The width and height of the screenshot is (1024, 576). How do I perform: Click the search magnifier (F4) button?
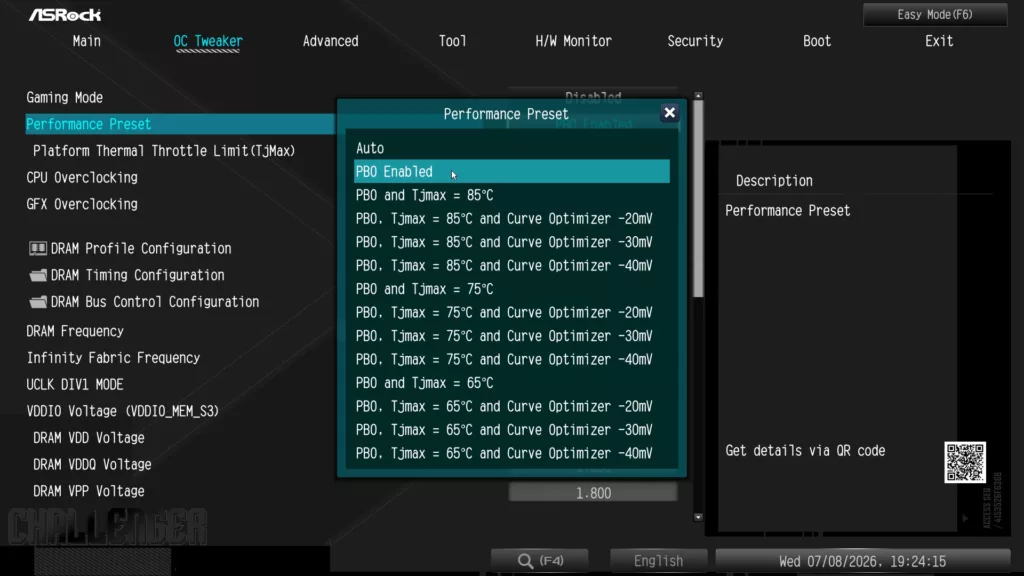539,560
